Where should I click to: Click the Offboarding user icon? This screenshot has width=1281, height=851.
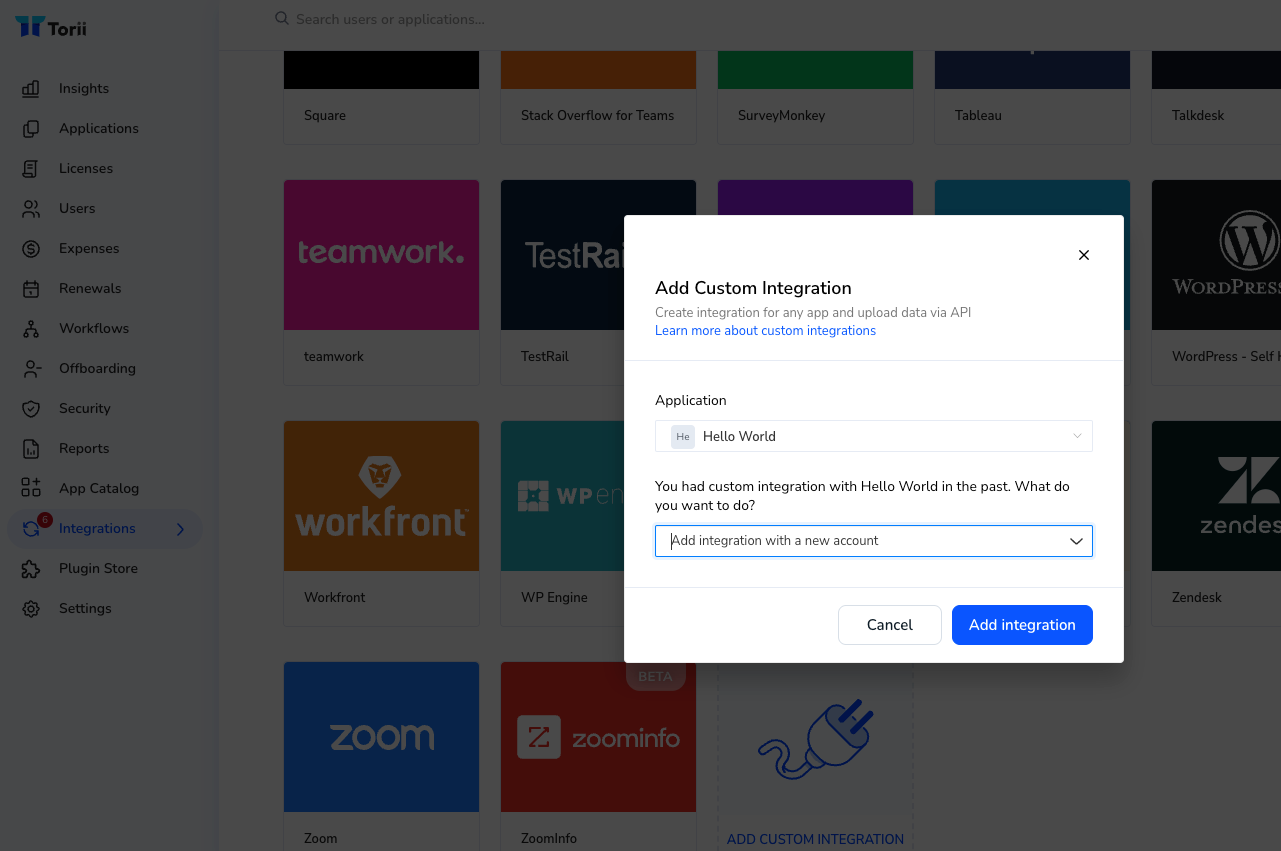31,368
